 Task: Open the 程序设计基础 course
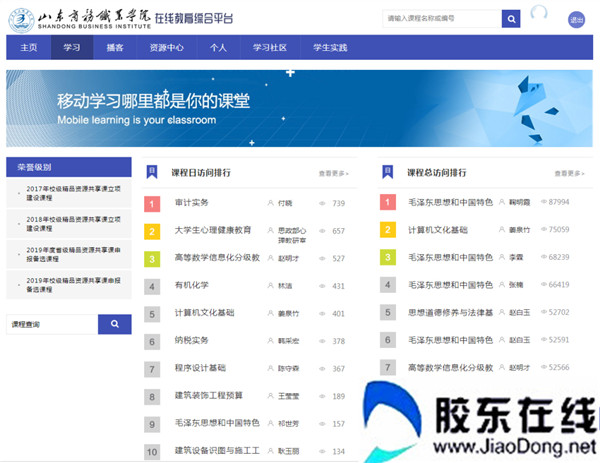point(200,368)
